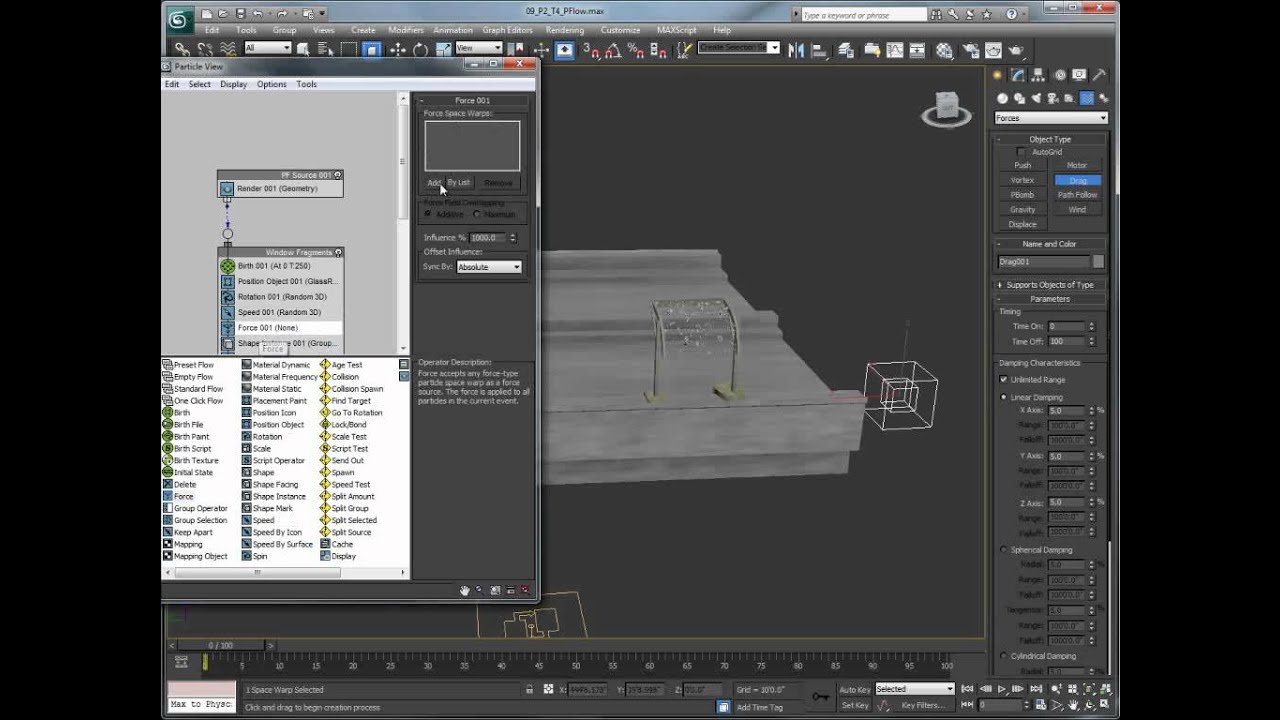Open the Create Selection Set dropdown
Image resolution: width=1280 pixels, height=720 pixels.
[x=739, y=47]
